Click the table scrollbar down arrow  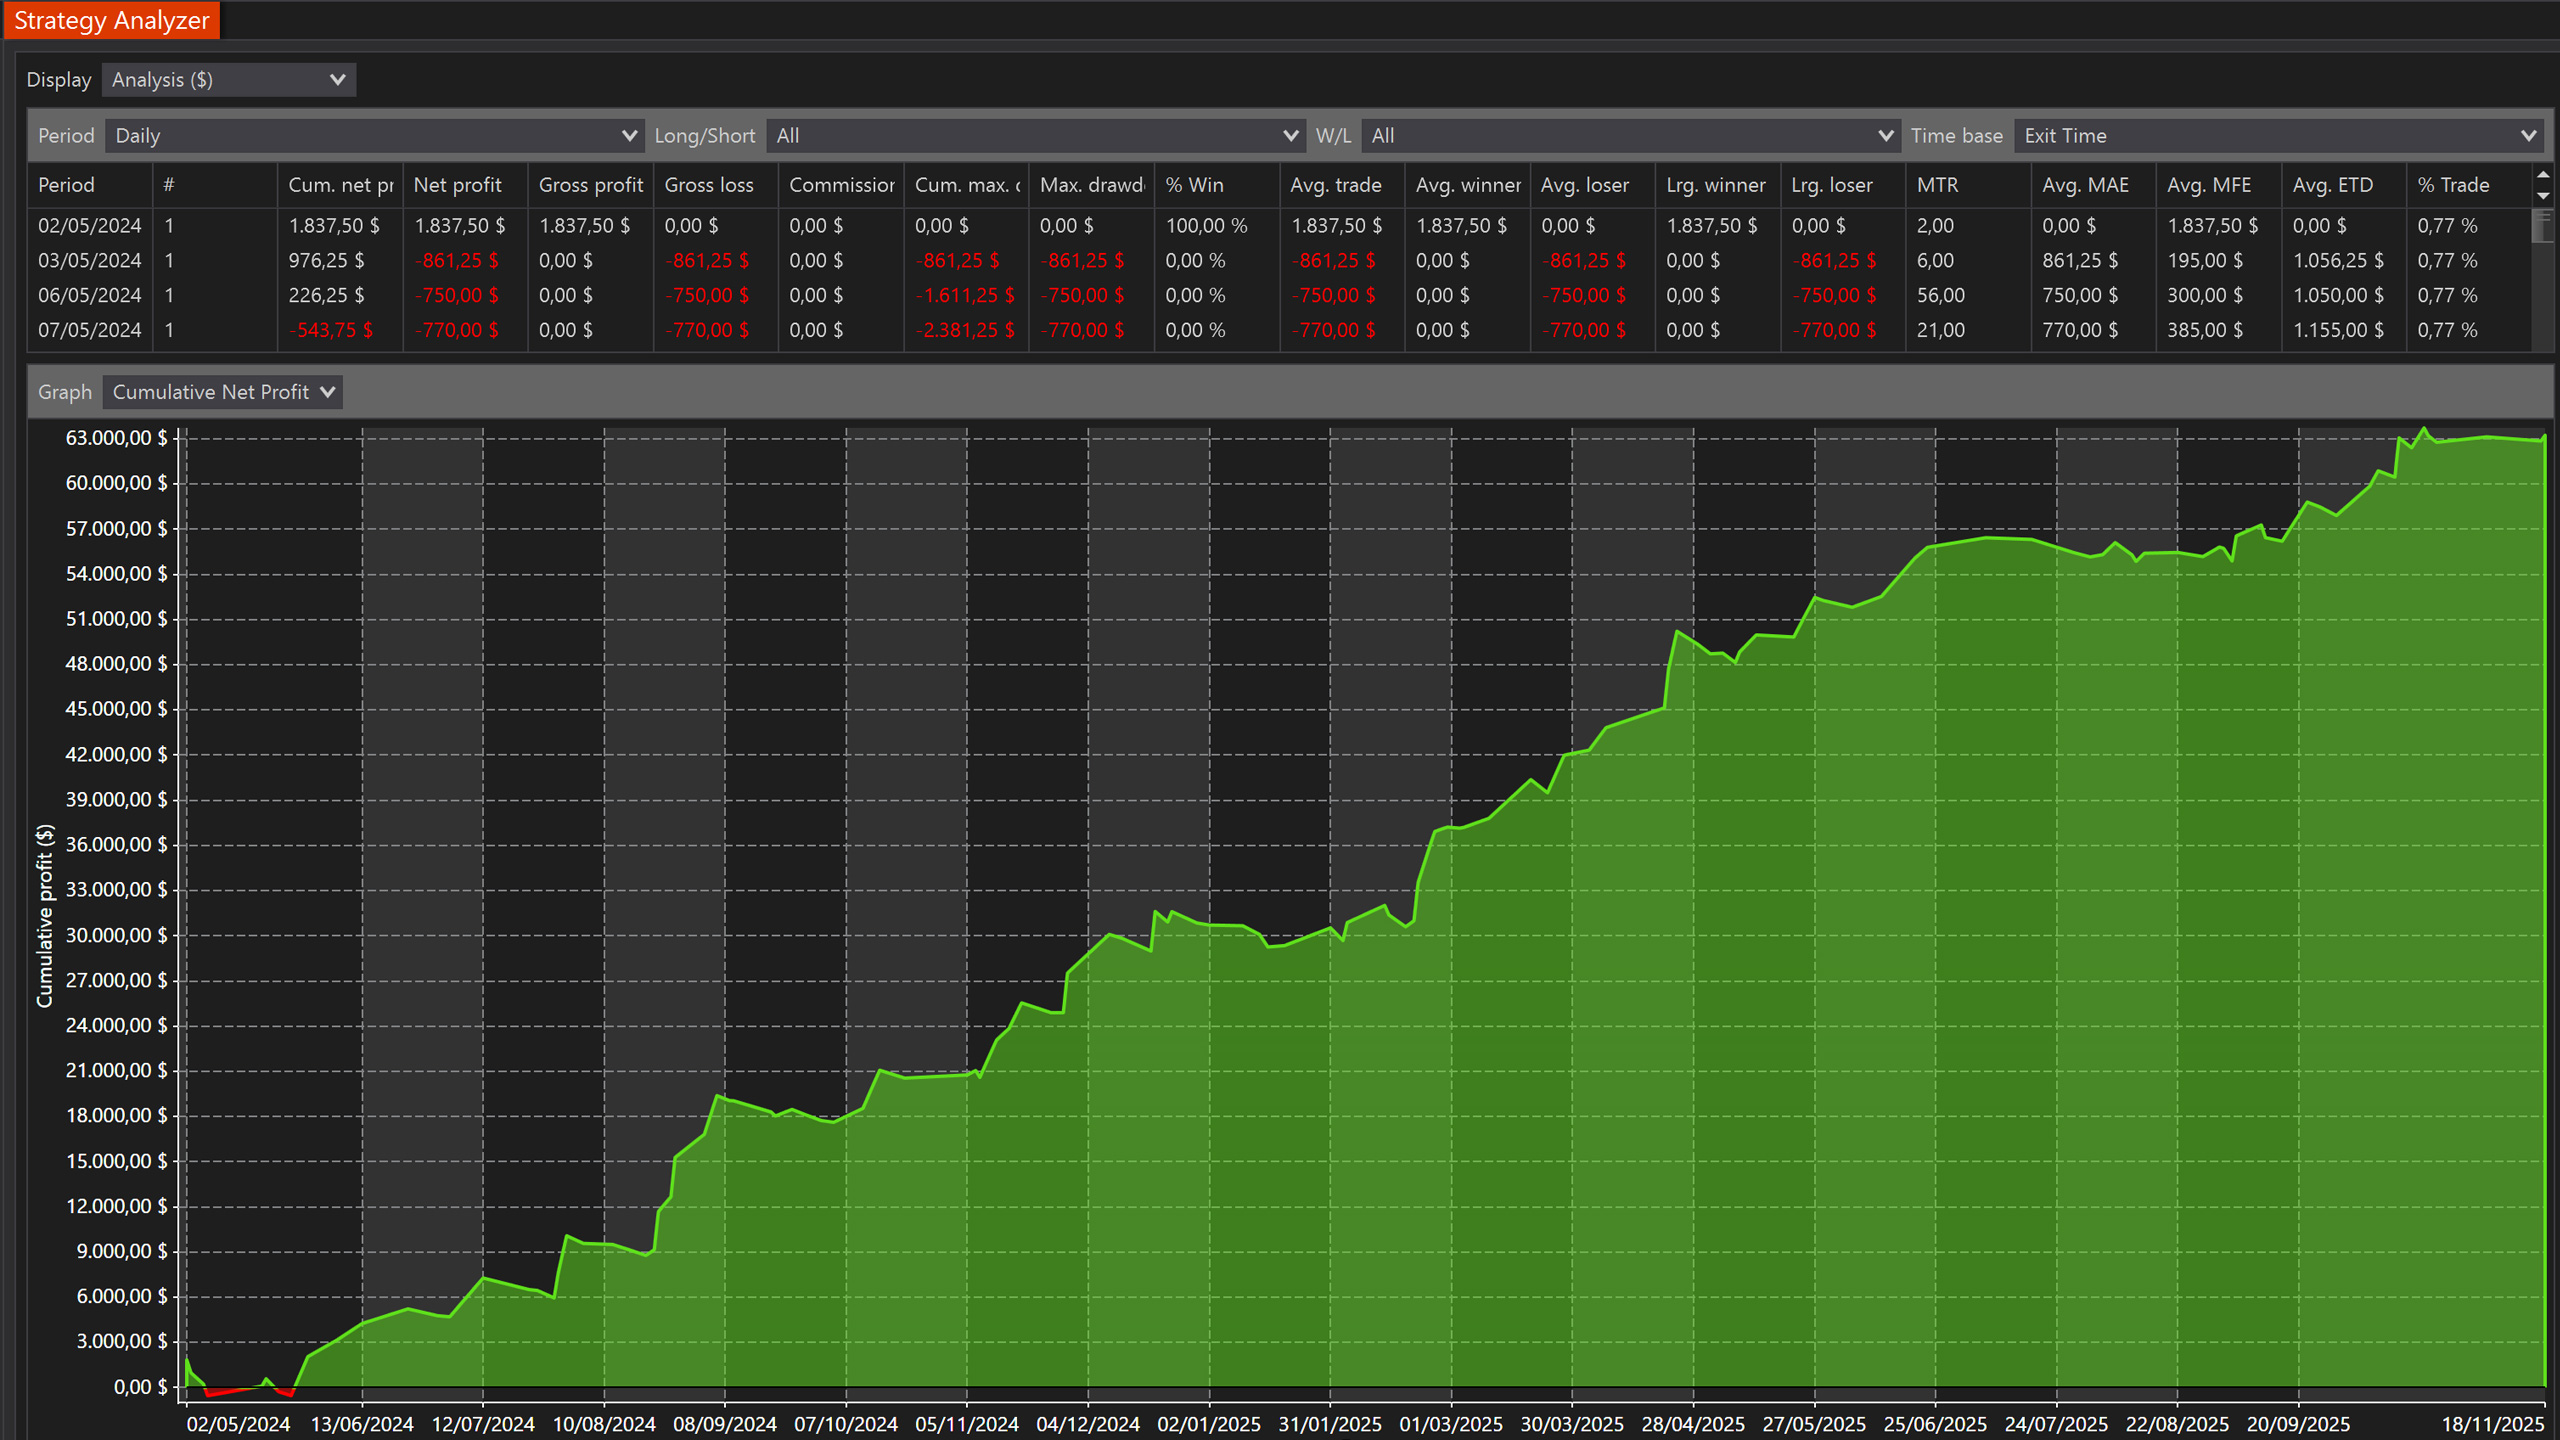click(2543, 196)
